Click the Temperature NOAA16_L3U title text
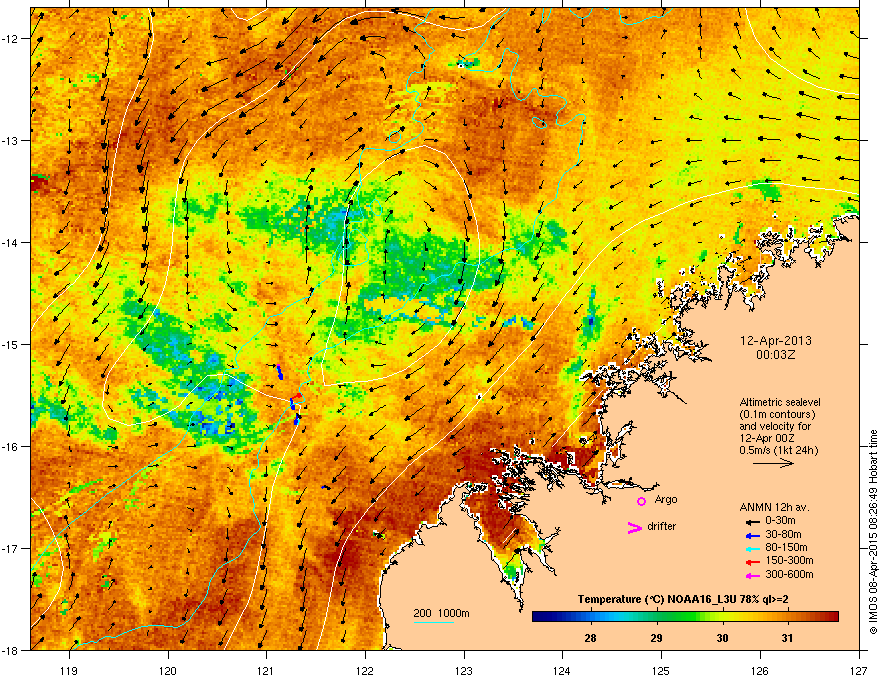The width and height of the screenshot is (880, 680). (683, 599)
